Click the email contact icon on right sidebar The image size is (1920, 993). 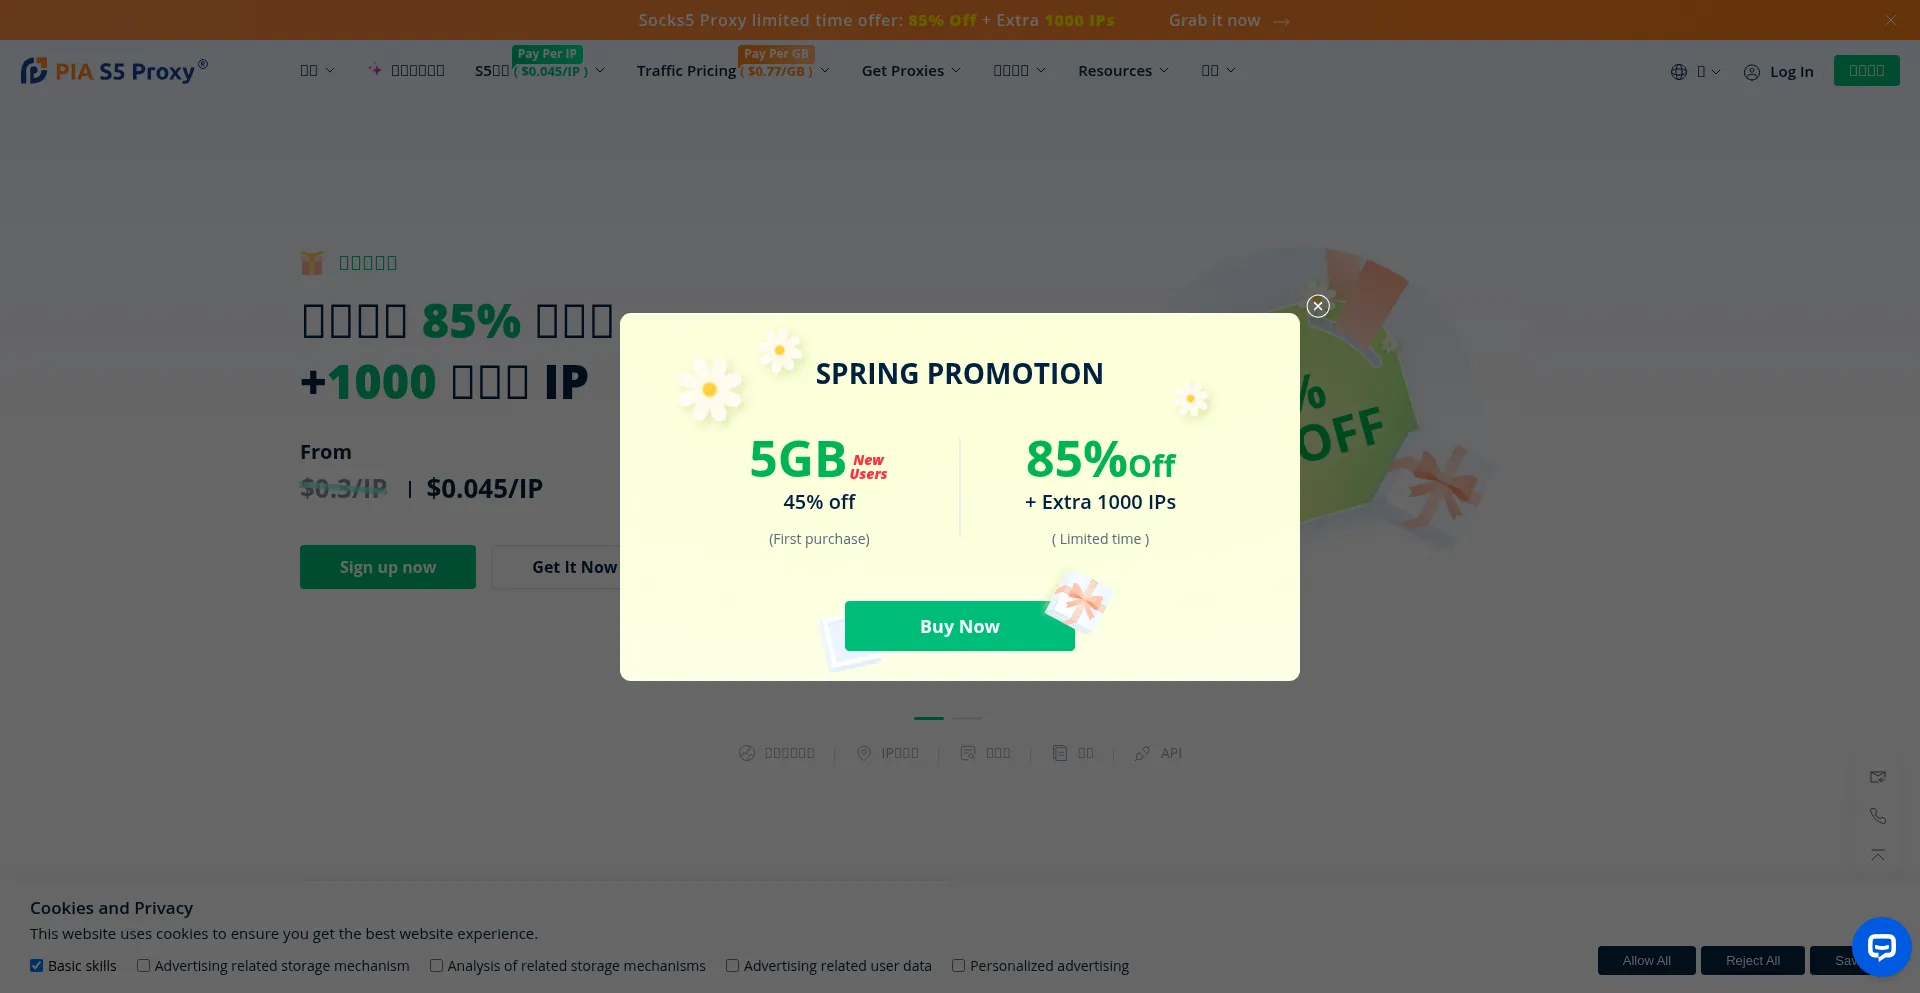tap(1878, 777)
